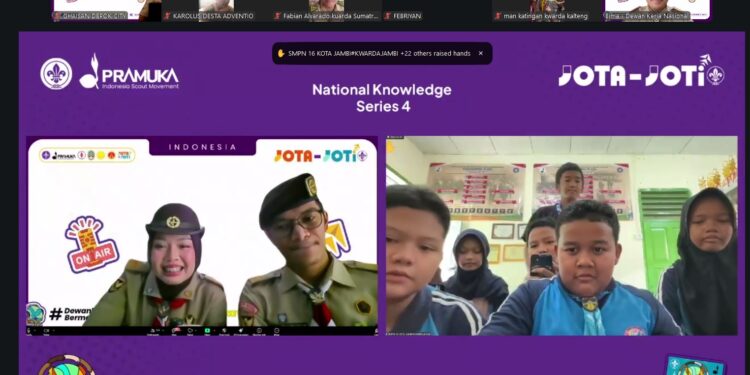Click video camera icon in embedded Zoom toolbar
Image resolution: width=750 pixels, height=375 pixels.
46,331
